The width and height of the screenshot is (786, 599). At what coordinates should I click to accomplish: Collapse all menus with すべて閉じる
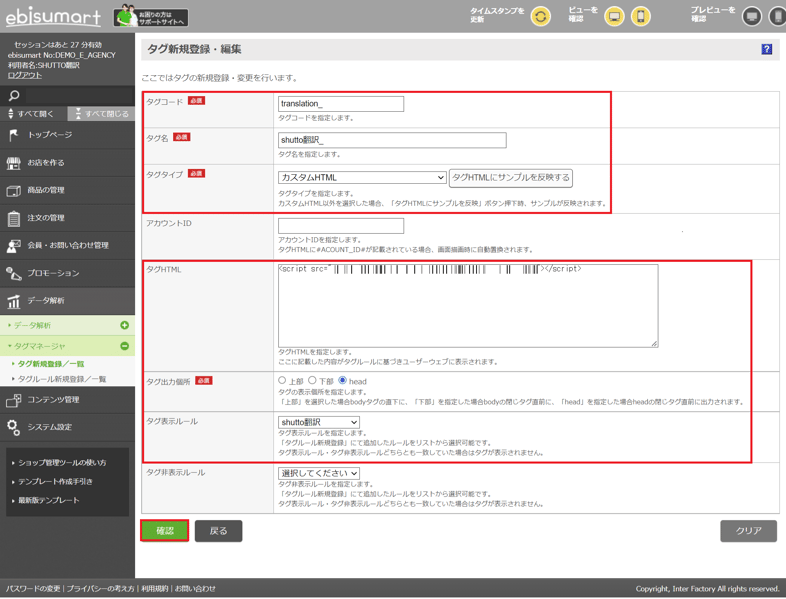(x=101, y=114)
